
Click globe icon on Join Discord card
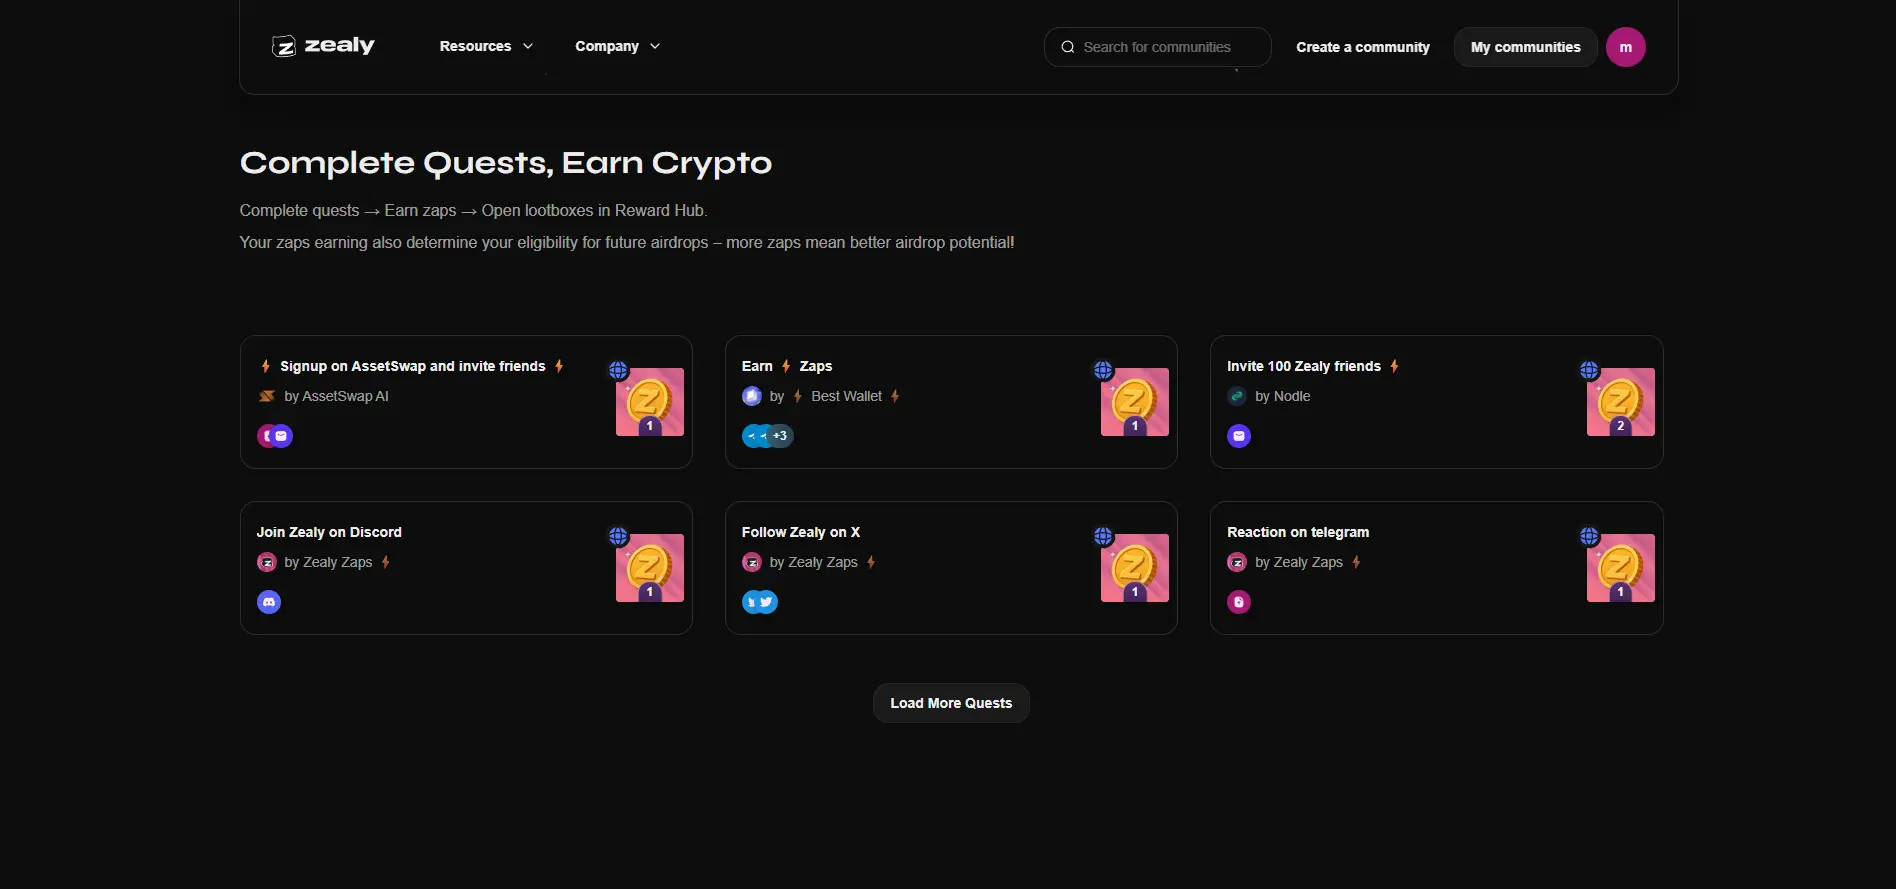click(619, 536)
